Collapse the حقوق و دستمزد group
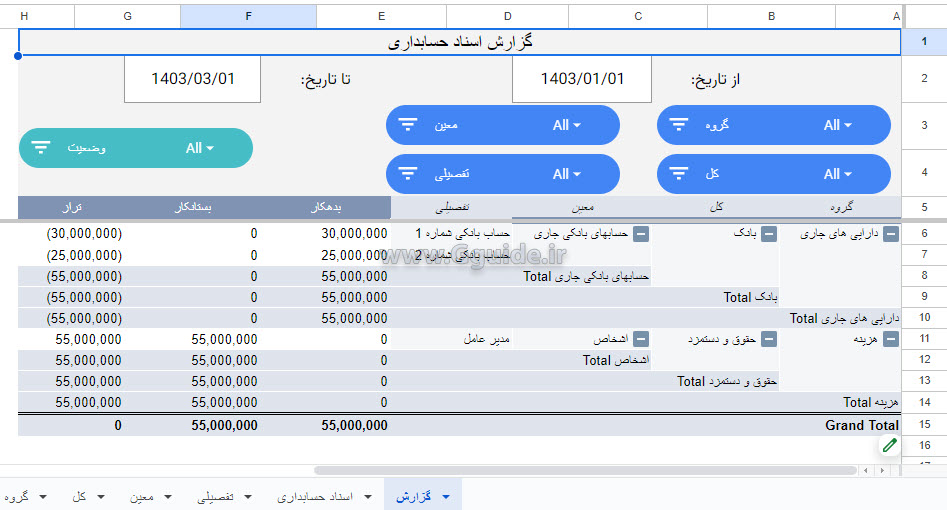Viewport: 947px width, 510px height. coord(769,339)
